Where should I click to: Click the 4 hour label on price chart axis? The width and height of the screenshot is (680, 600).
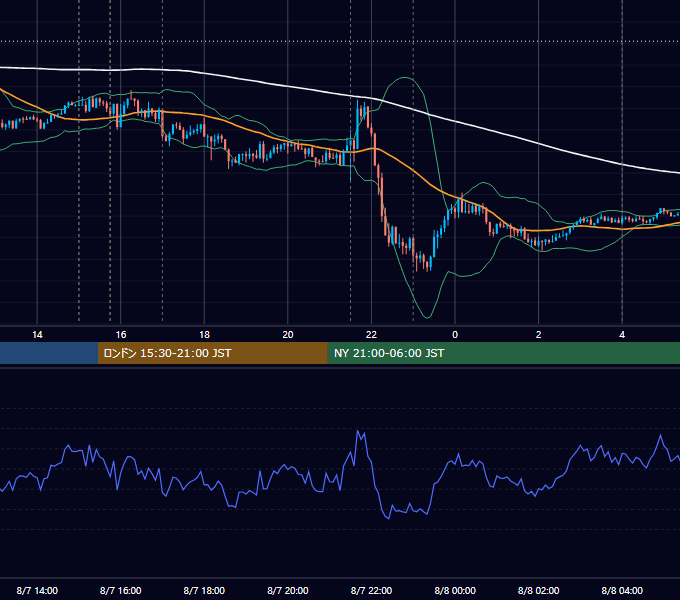pos(622,335)
